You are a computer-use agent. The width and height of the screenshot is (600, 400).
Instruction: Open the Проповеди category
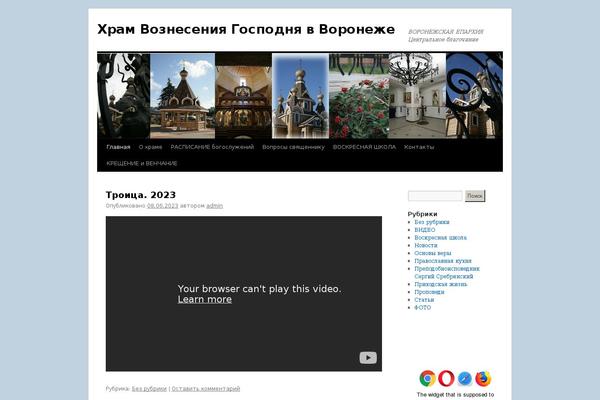pos(429,292)
